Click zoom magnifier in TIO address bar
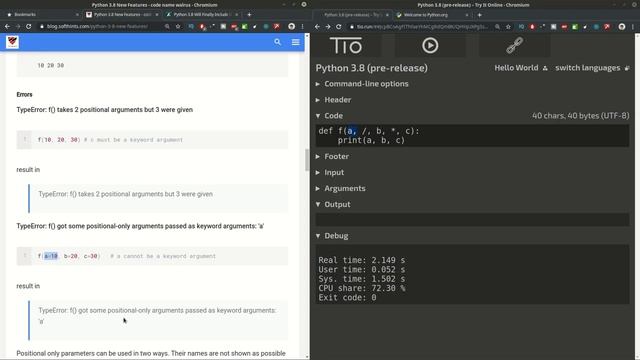The image size is (640, 360). 497,27
